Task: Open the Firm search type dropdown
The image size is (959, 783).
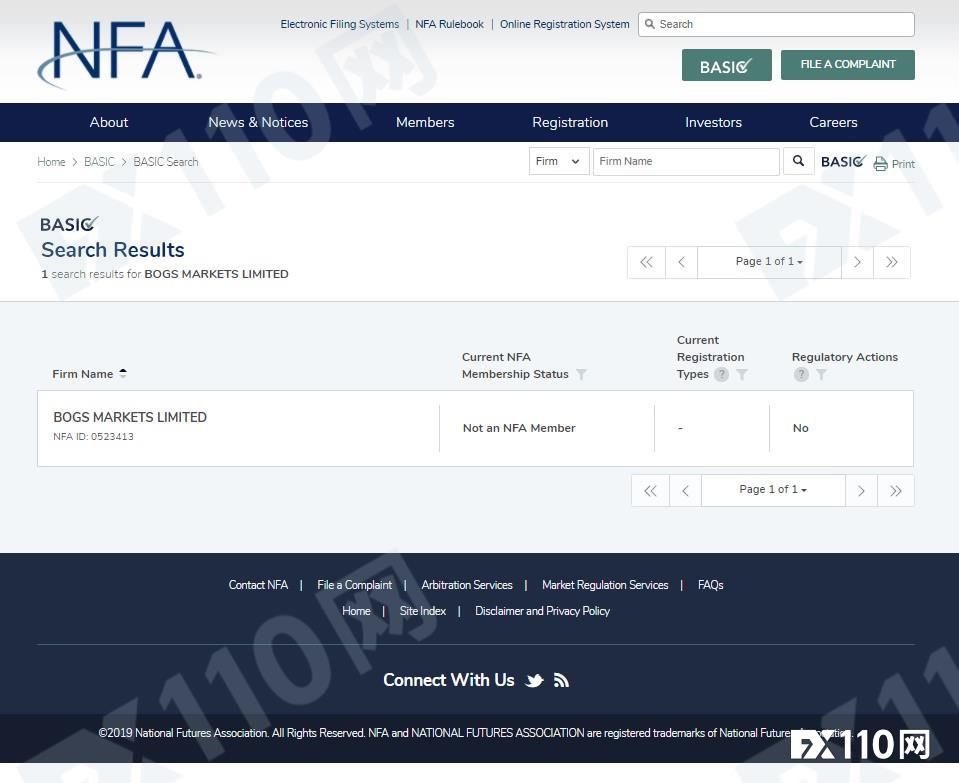Action: coord(559,161)
